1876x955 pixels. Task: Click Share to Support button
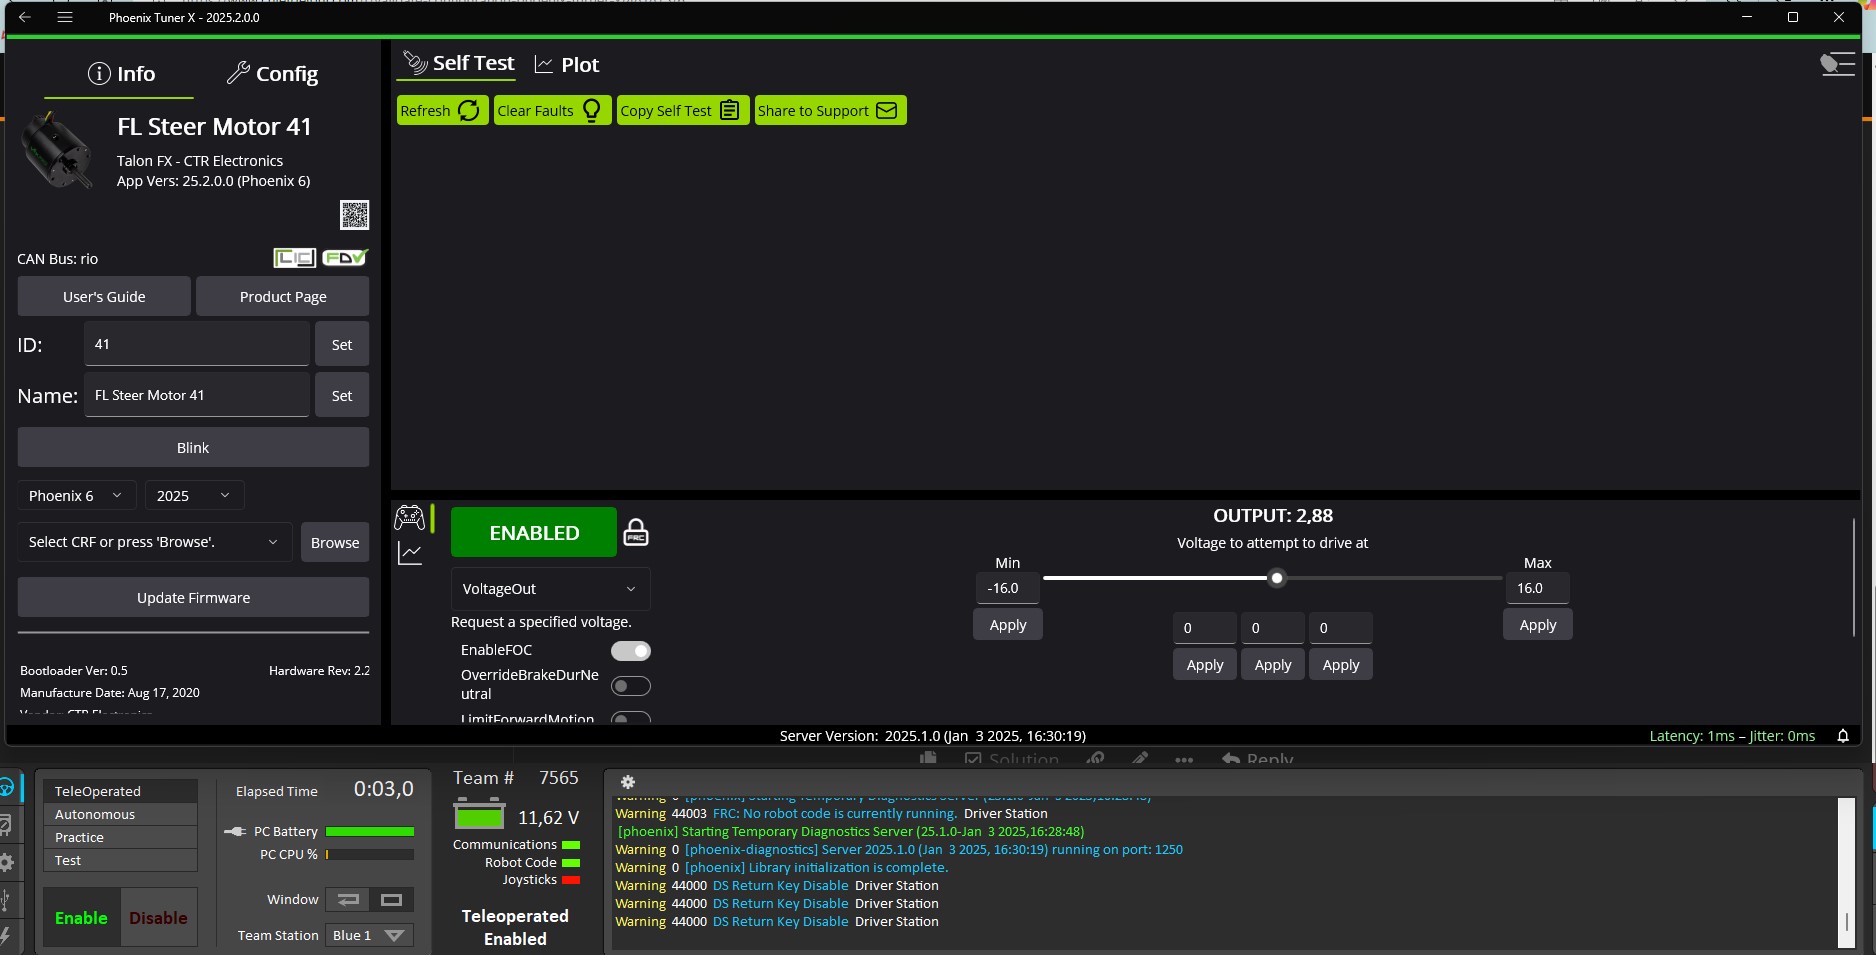830,110
